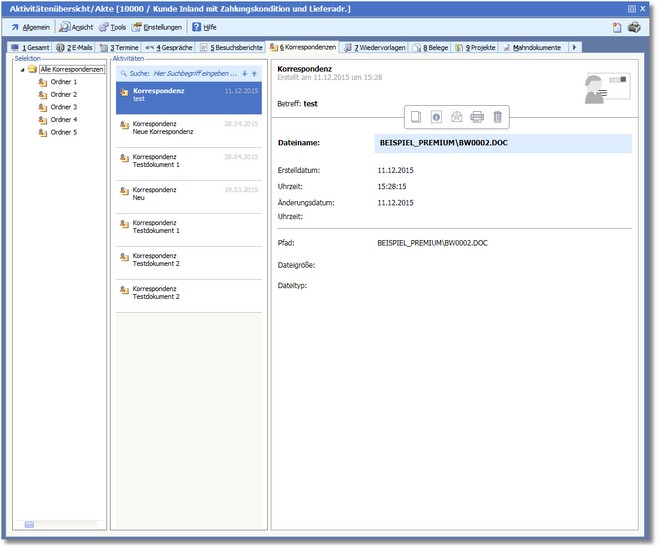
Task: Click the printer icon at top right
Action: [x=633, y=27]
